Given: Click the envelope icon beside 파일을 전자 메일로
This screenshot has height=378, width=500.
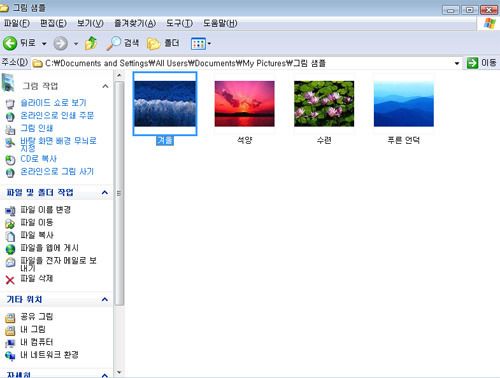Looking at the screenshot, I should (x=10, y=262).
